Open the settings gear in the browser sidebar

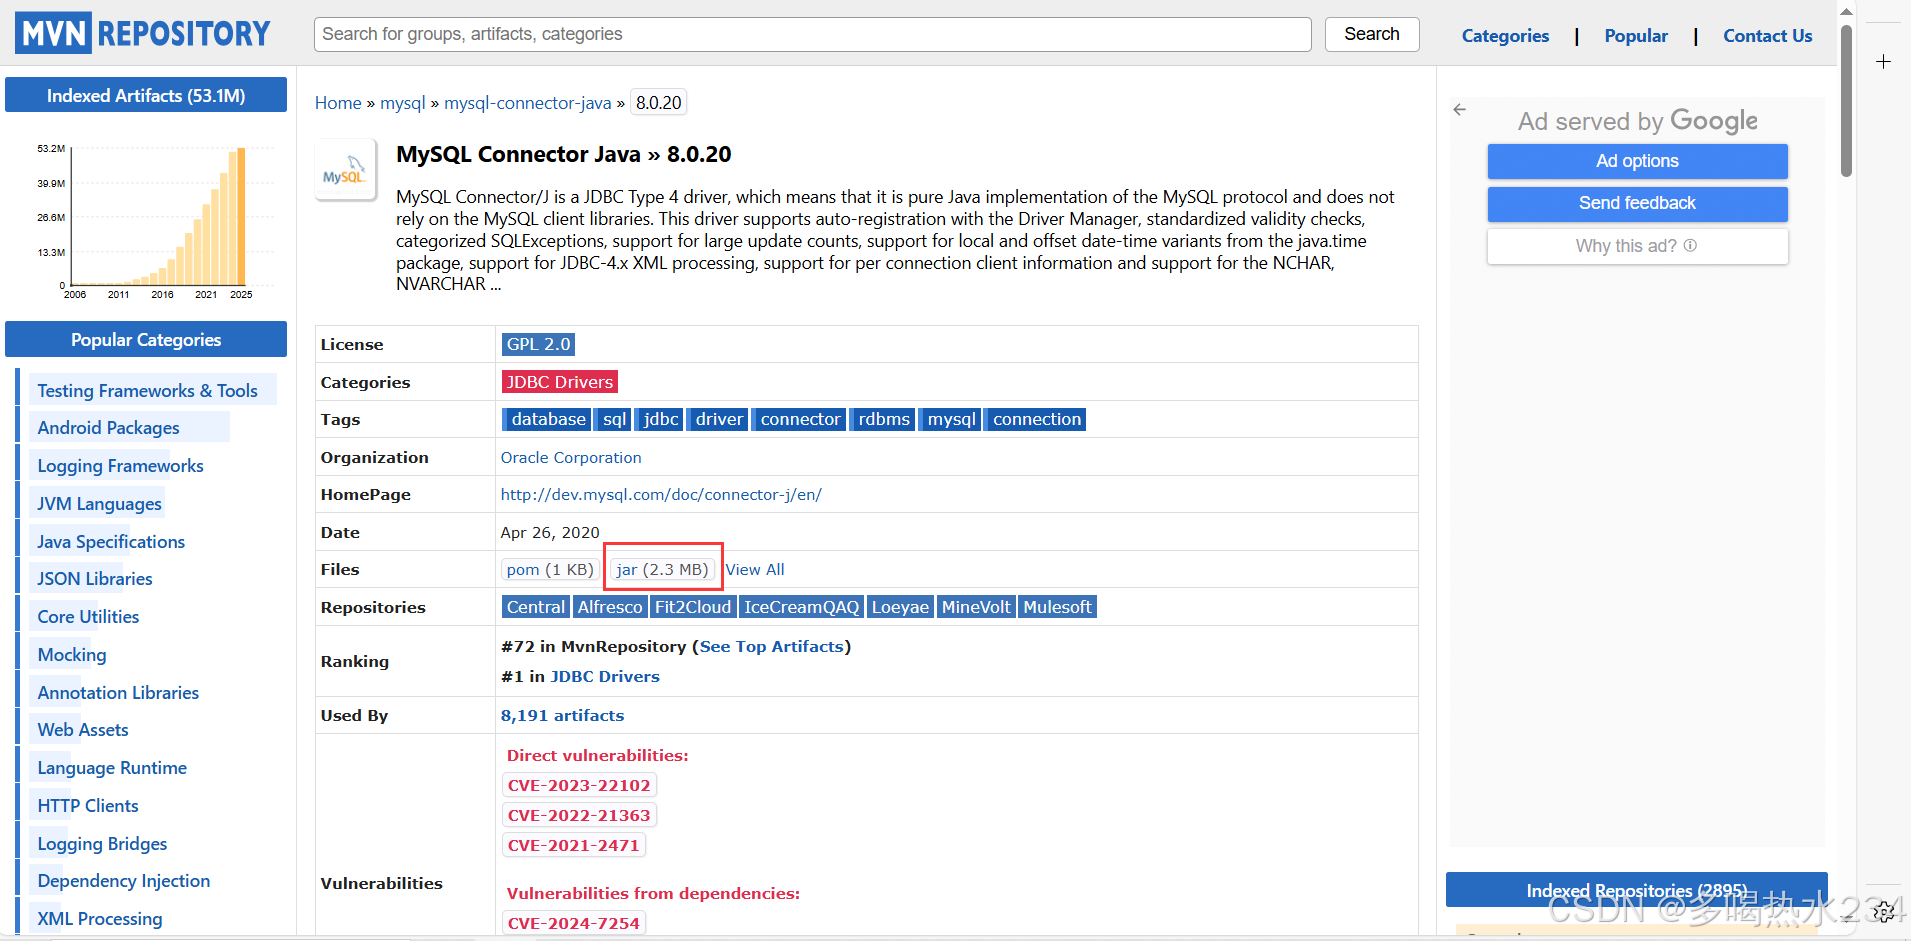click(x=1885, y=911)
